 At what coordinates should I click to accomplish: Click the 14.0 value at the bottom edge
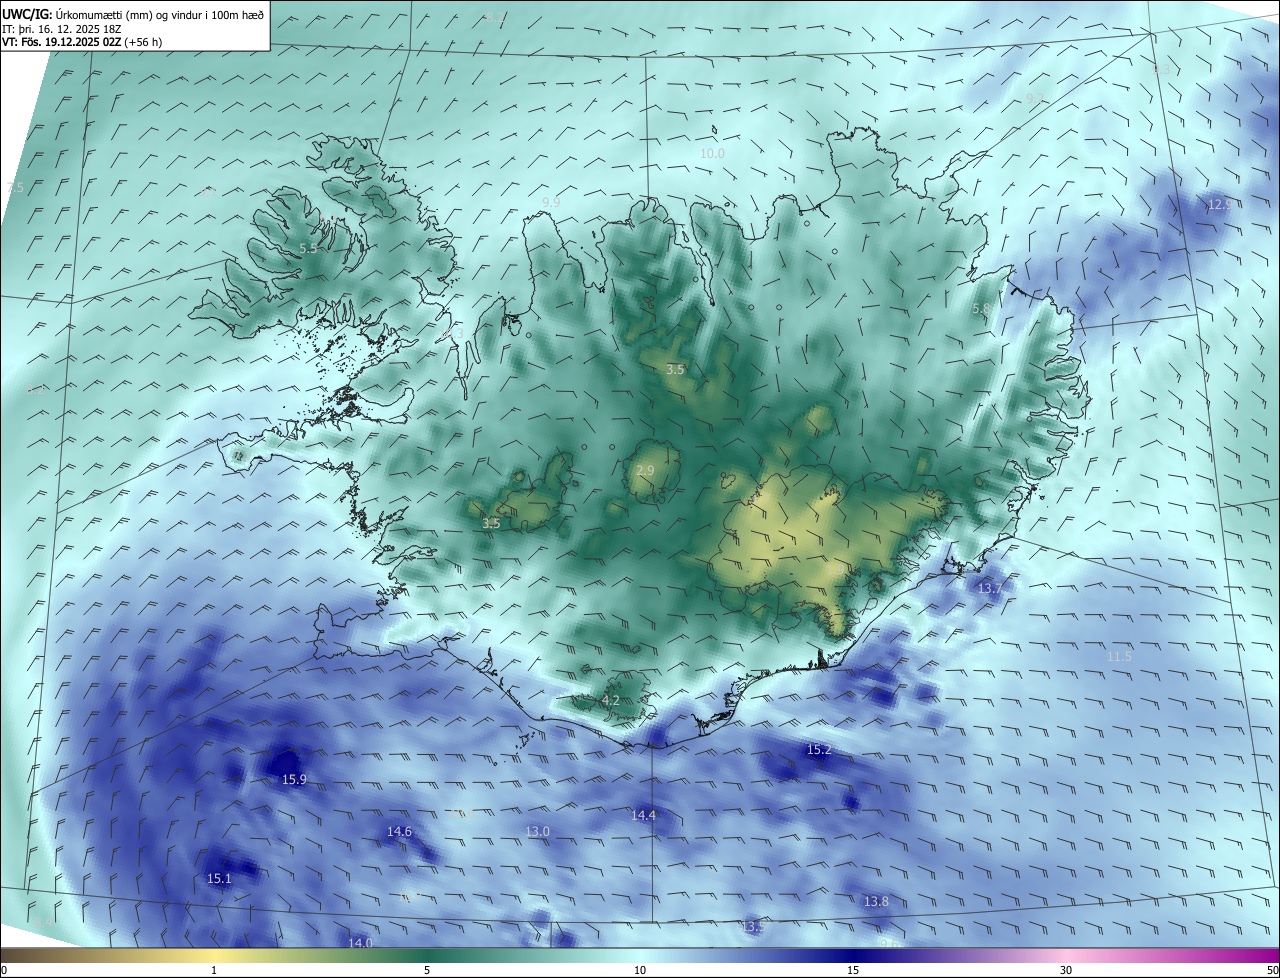coord(360,942)
